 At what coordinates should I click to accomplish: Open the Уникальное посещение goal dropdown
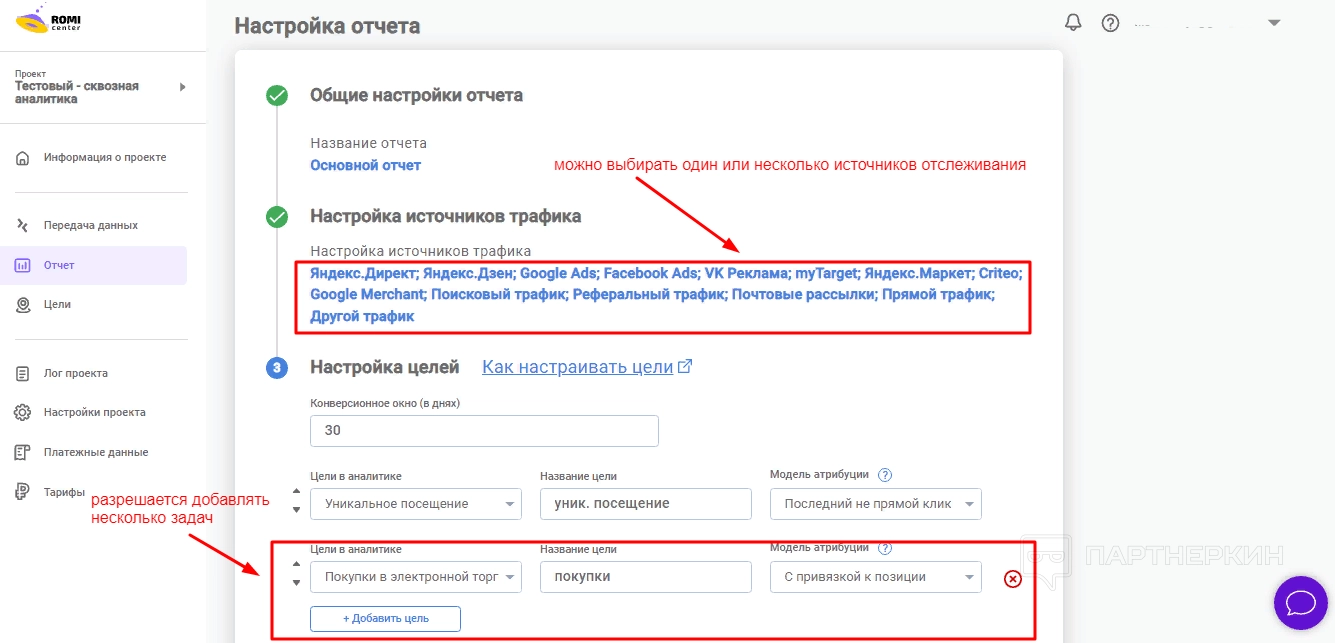[415, 504]
